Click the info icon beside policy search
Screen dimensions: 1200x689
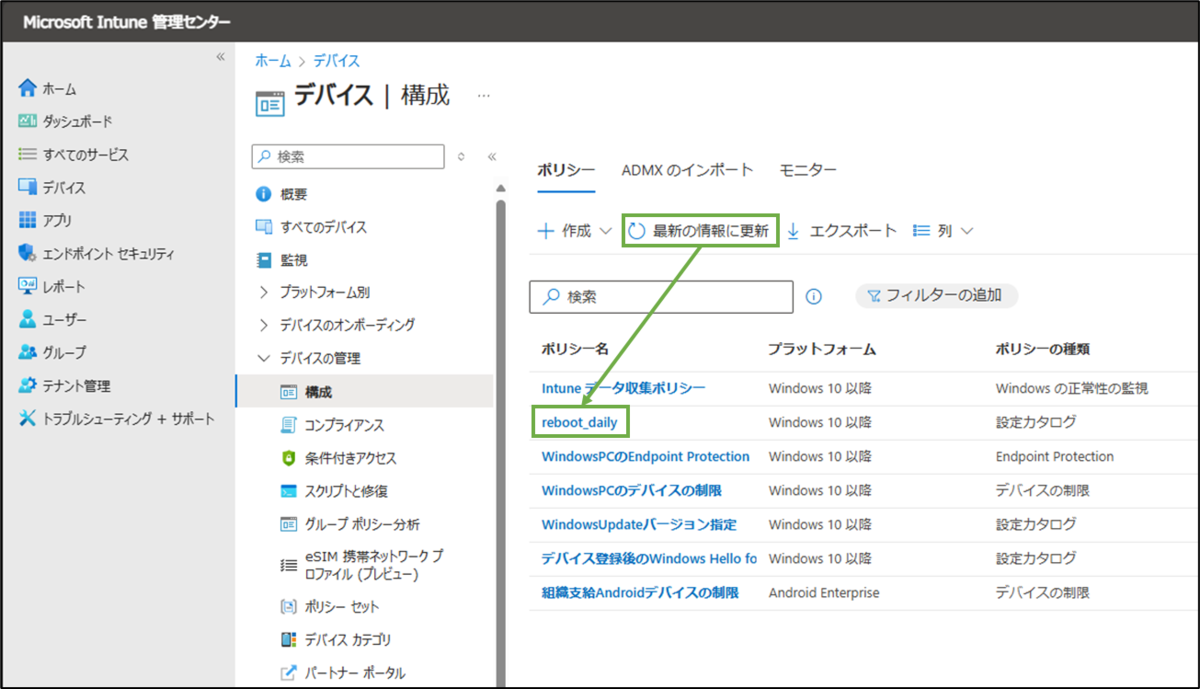pyautogui.click(x=814, y=297)
